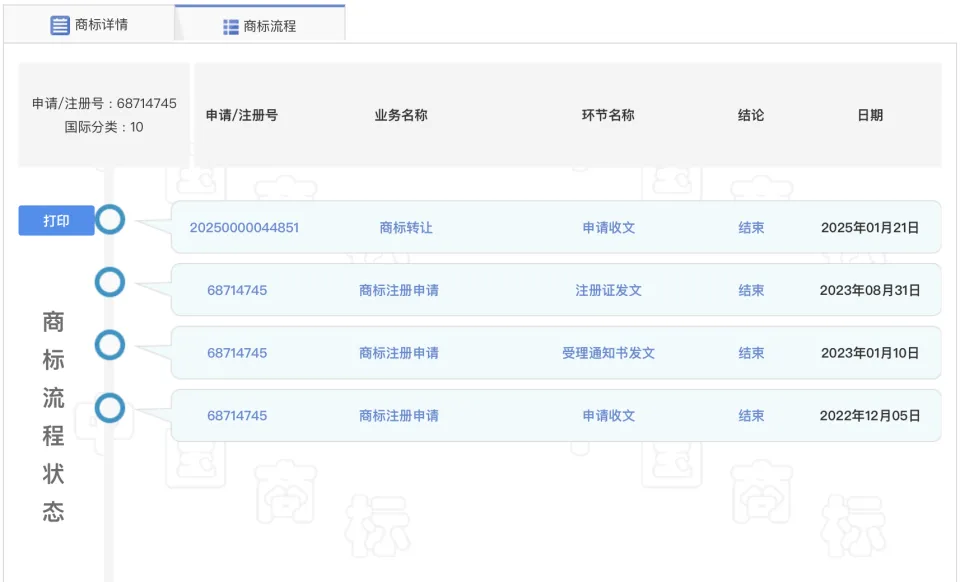
Task: Click the 业务名称 column header
Action: 401,115
